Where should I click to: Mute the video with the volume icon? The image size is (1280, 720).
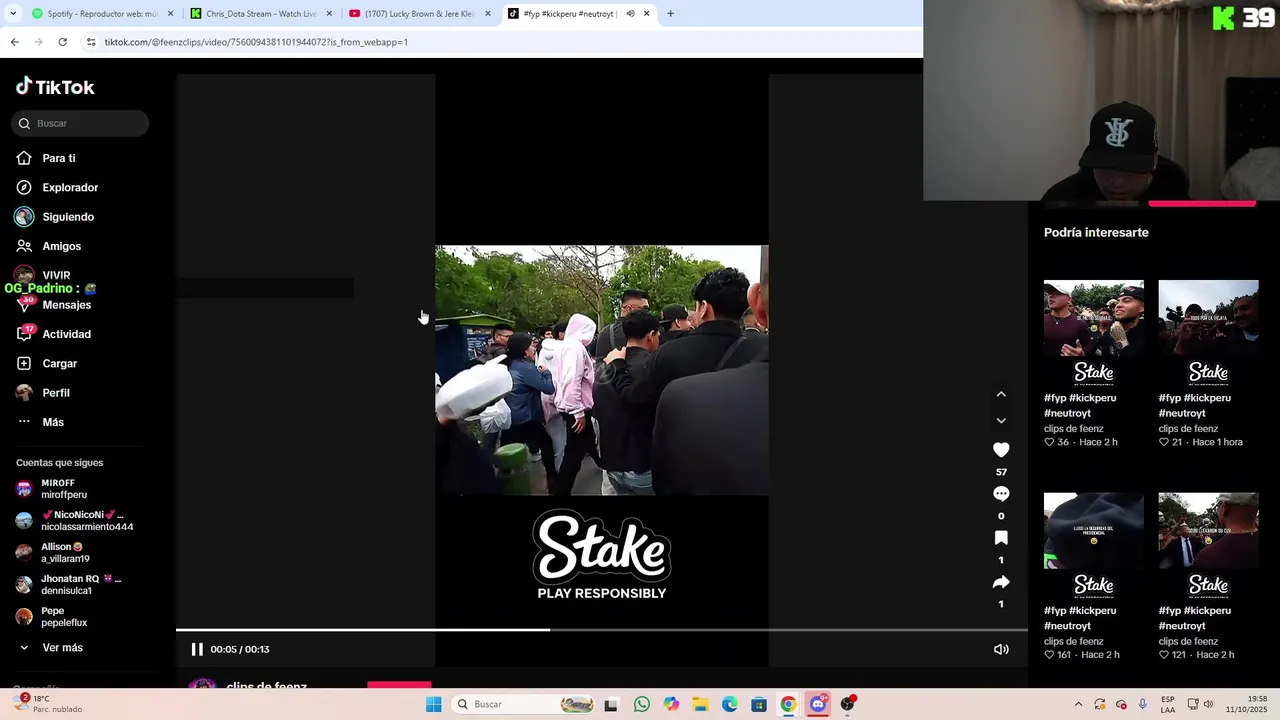(x=1001, y=649)
